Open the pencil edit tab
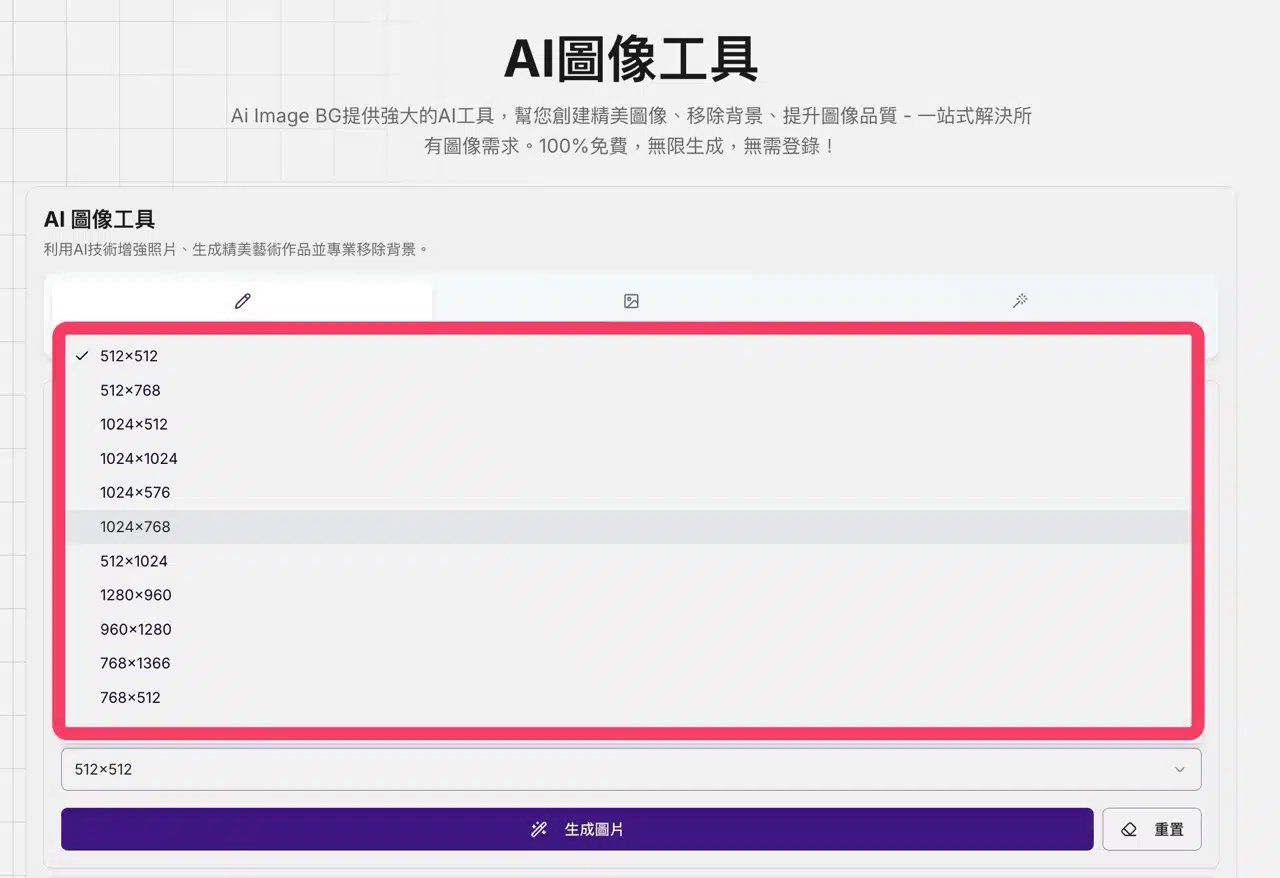This screenshot has height=878, width=1280. [x=242, y=301]
